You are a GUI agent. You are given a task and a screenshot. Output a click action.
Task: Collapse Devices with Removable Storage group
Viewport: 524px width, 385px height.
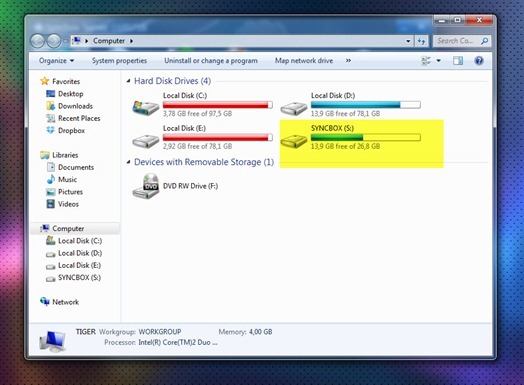point(128,162)
